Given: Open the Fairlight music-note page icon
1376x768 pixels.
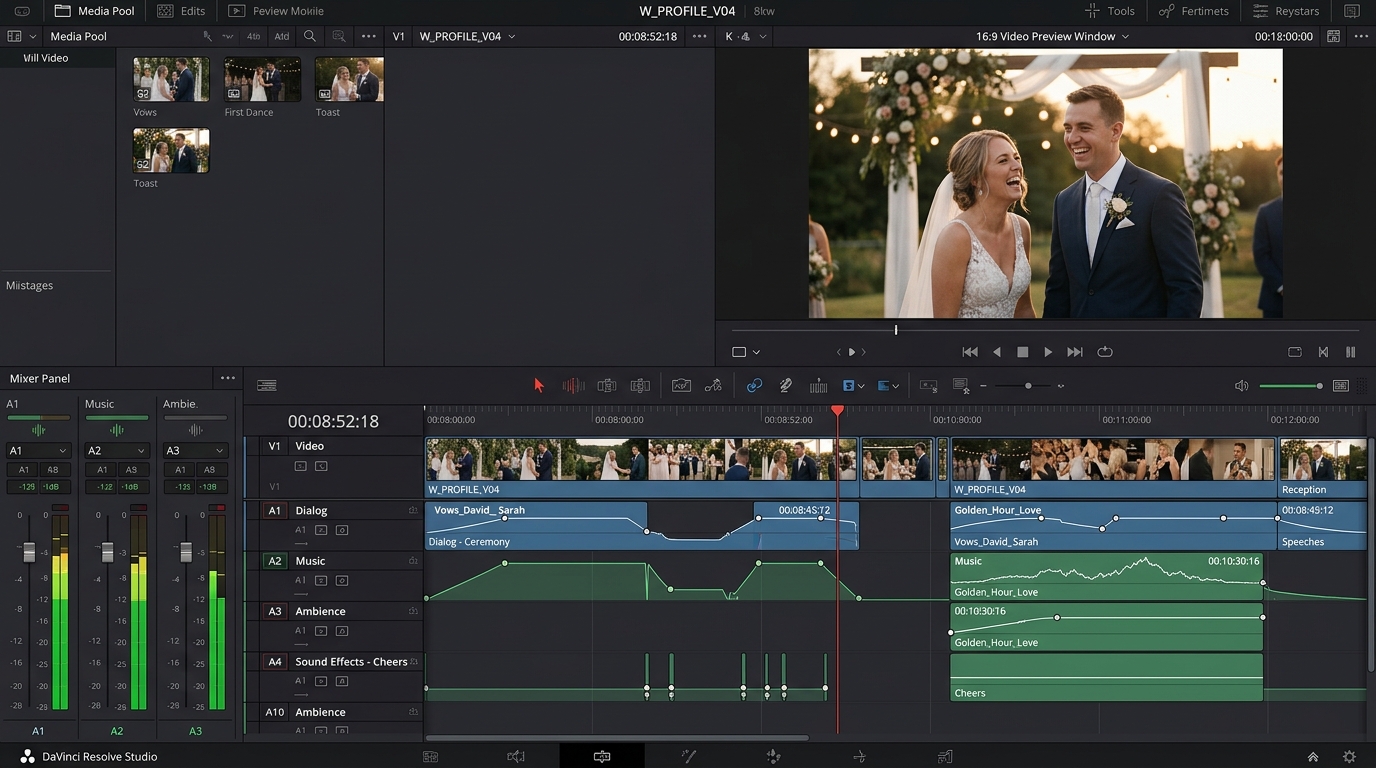Looking at the screenshot, I should tap(859, 757).
